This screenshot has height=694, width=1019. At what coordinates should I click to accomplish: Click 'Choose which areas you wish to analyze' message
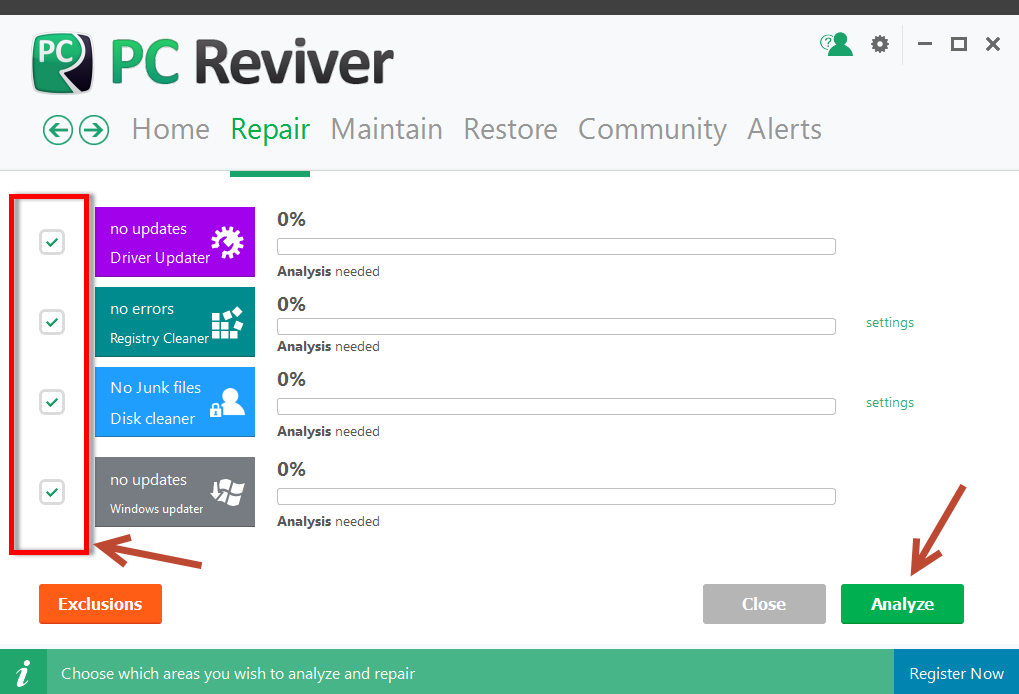(238, 674)
